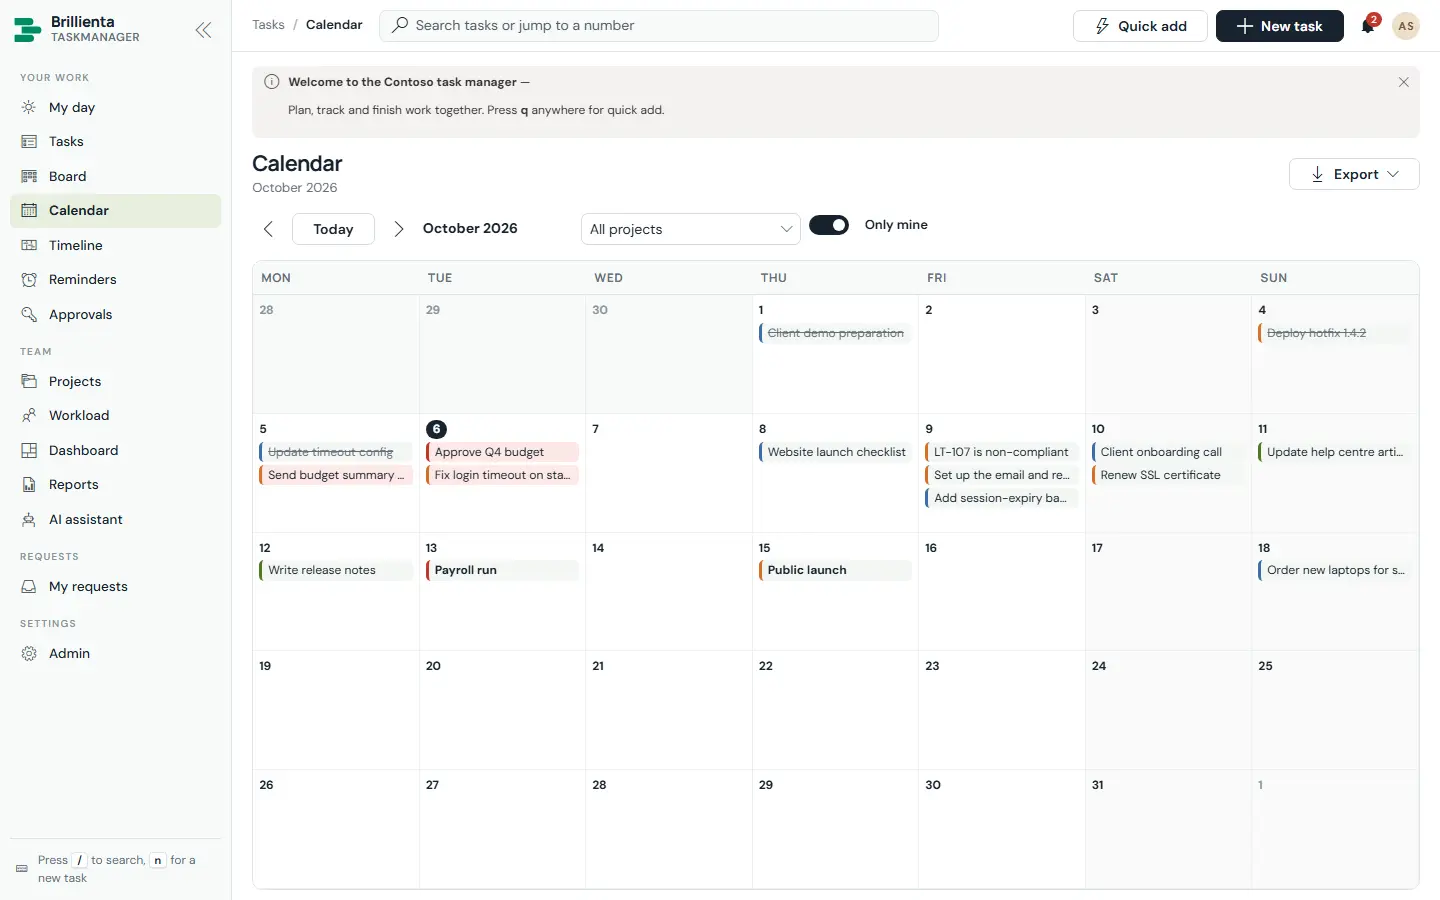Dismiss the welcome banner

(1403, 82)
